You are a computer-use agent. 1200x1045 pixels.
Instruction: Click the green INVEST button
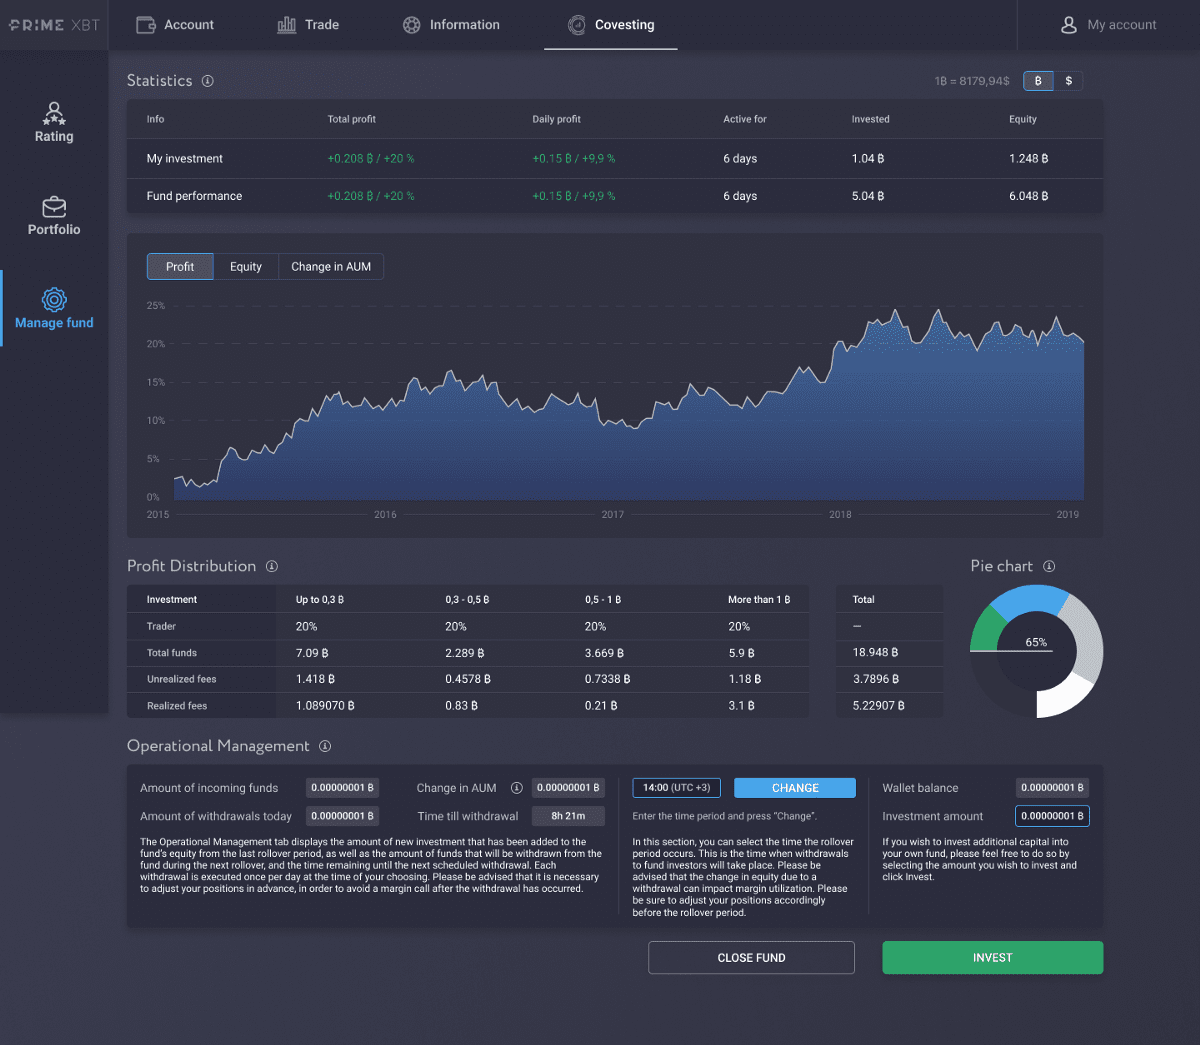[x=993, y=957]
